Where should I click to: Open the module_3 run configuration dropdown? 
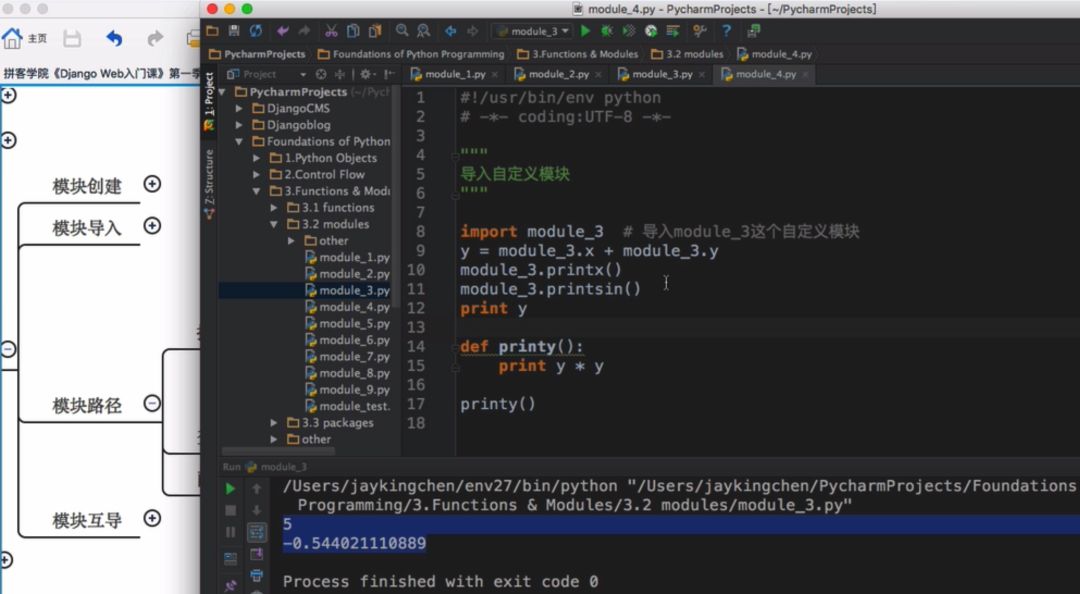pos(534,31)
